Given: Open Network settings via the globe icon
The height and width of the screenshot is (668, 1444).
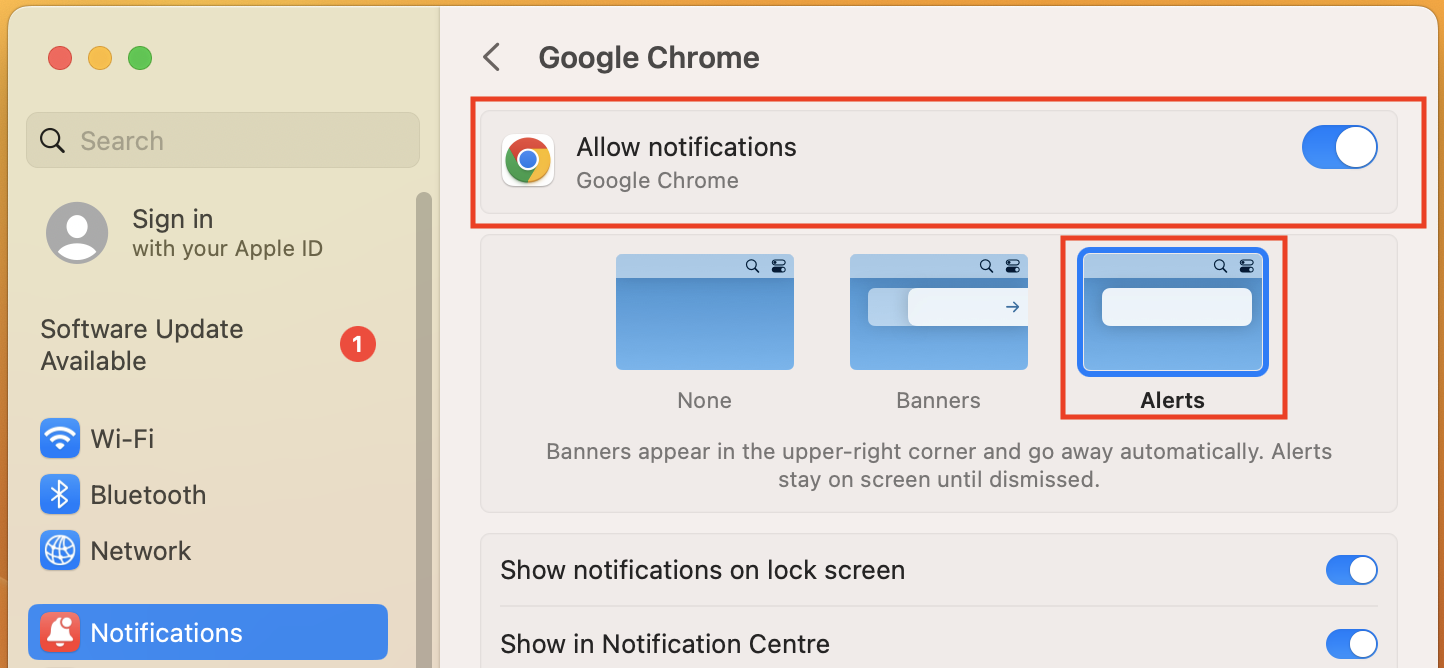Looking at the screenshot, I should coord(60,550).
